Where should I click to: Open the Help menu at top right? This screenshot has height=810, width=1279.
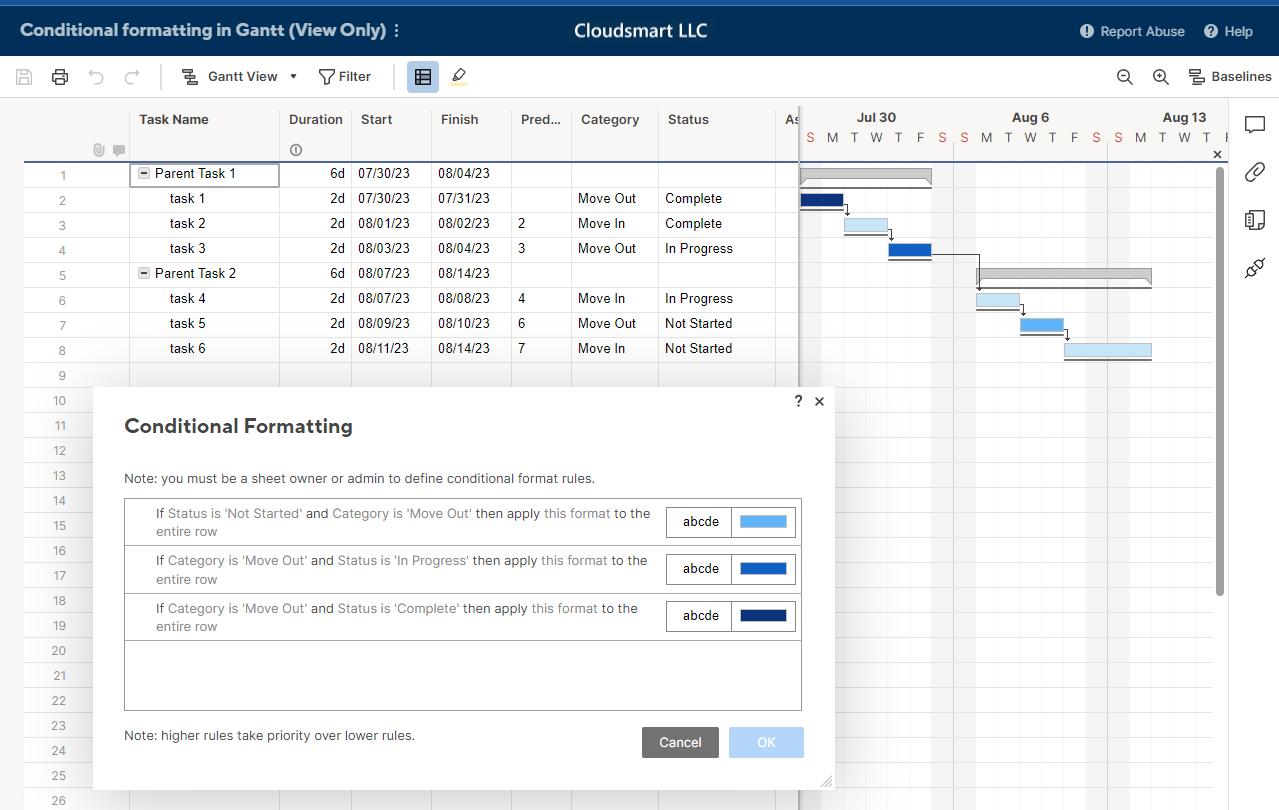1227,31
